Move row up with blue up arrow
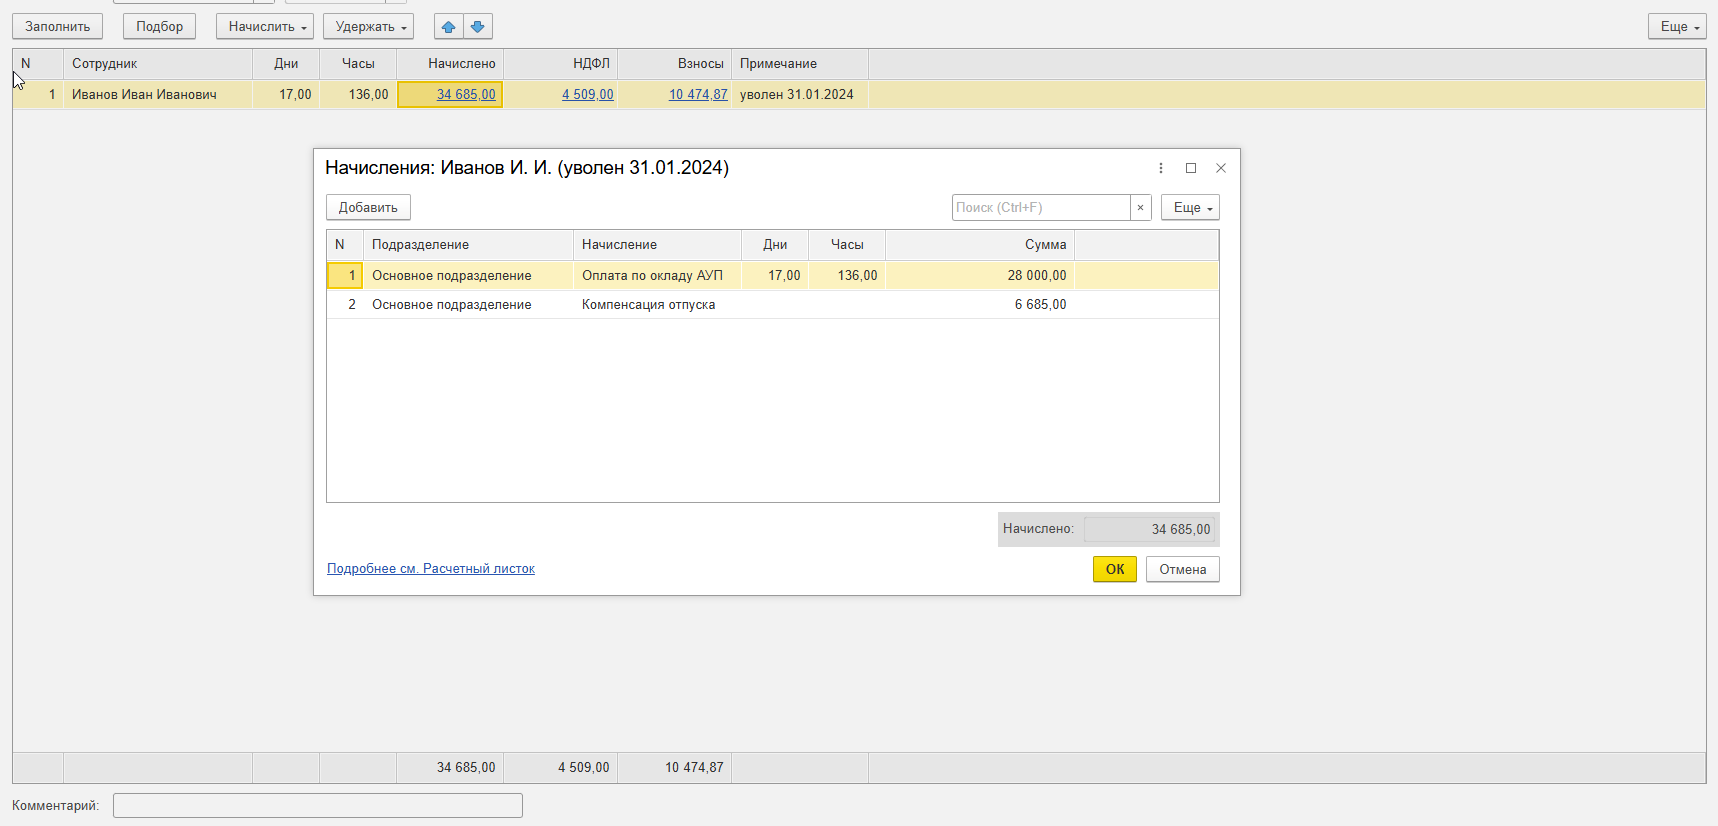The width and height of the screenshot is (1718, 826). point(448,27)
